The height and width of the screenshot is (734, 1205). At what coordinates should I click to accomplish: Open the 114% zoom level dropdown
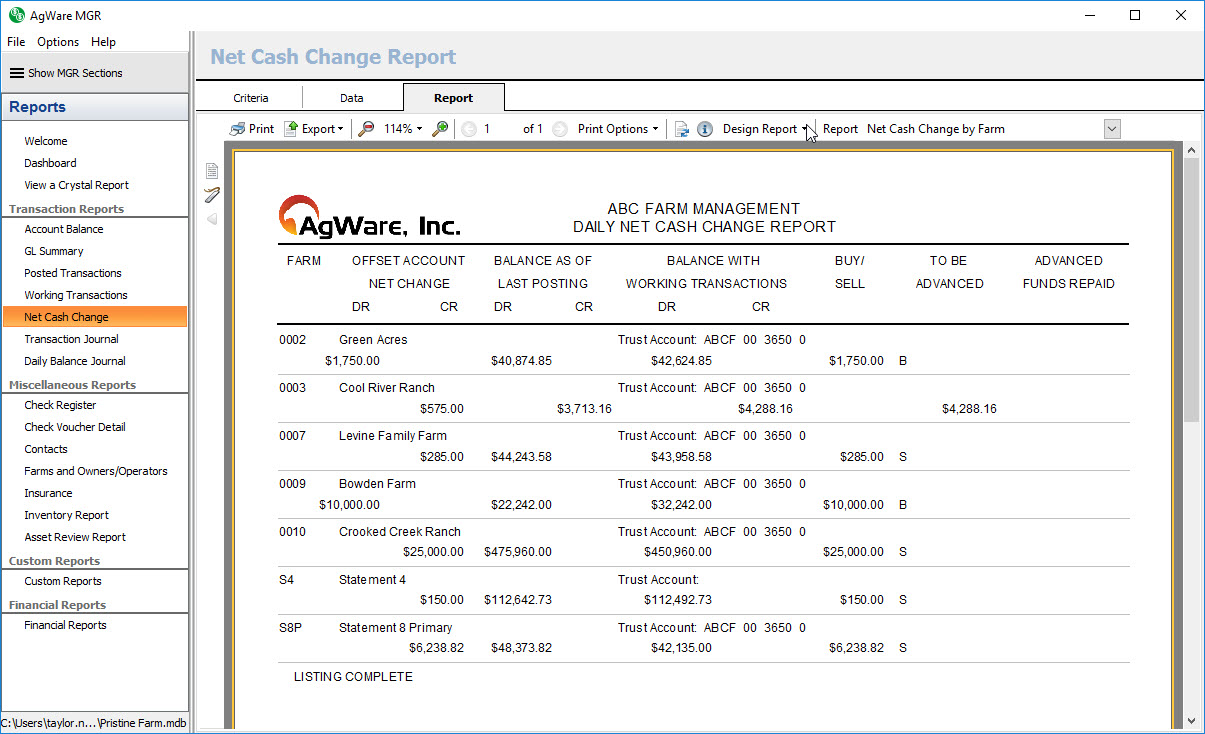click(x=403, y=129)
